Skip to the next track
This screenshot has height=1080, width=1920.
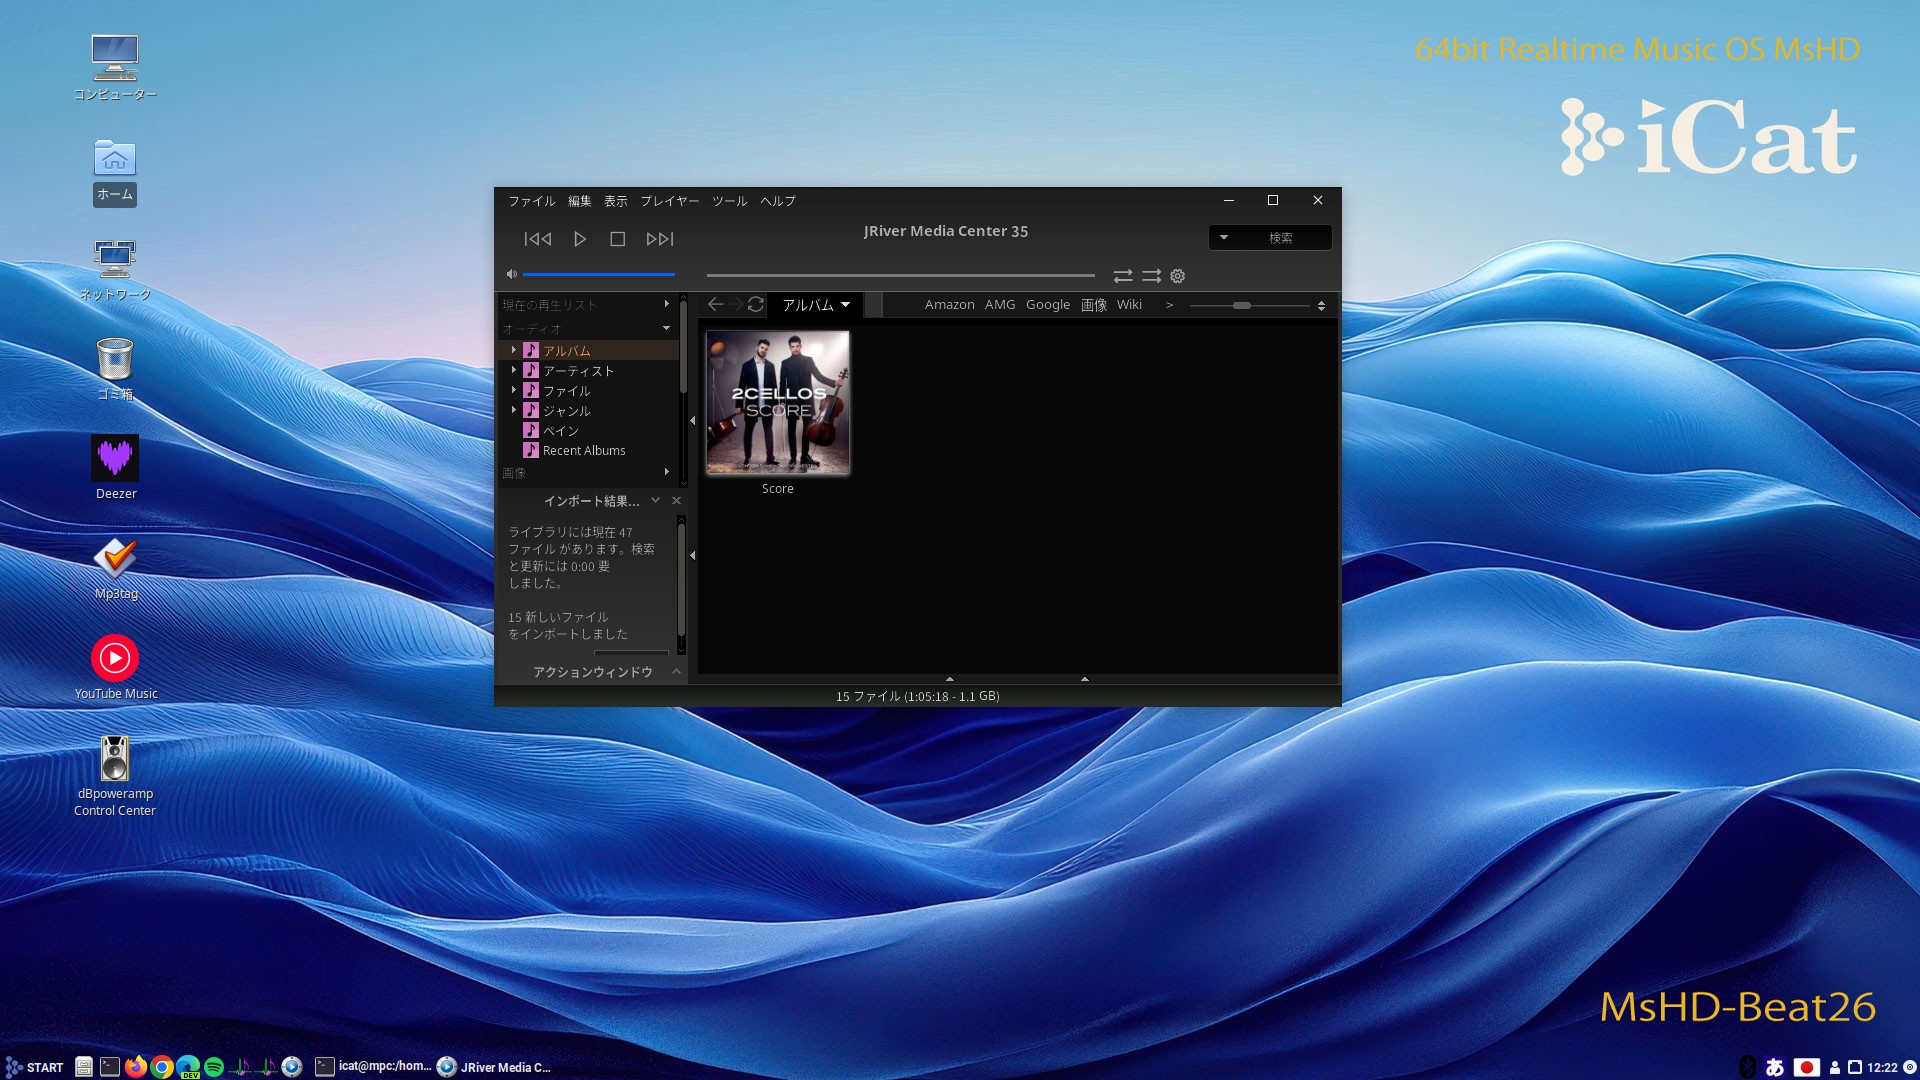(660, 239)
